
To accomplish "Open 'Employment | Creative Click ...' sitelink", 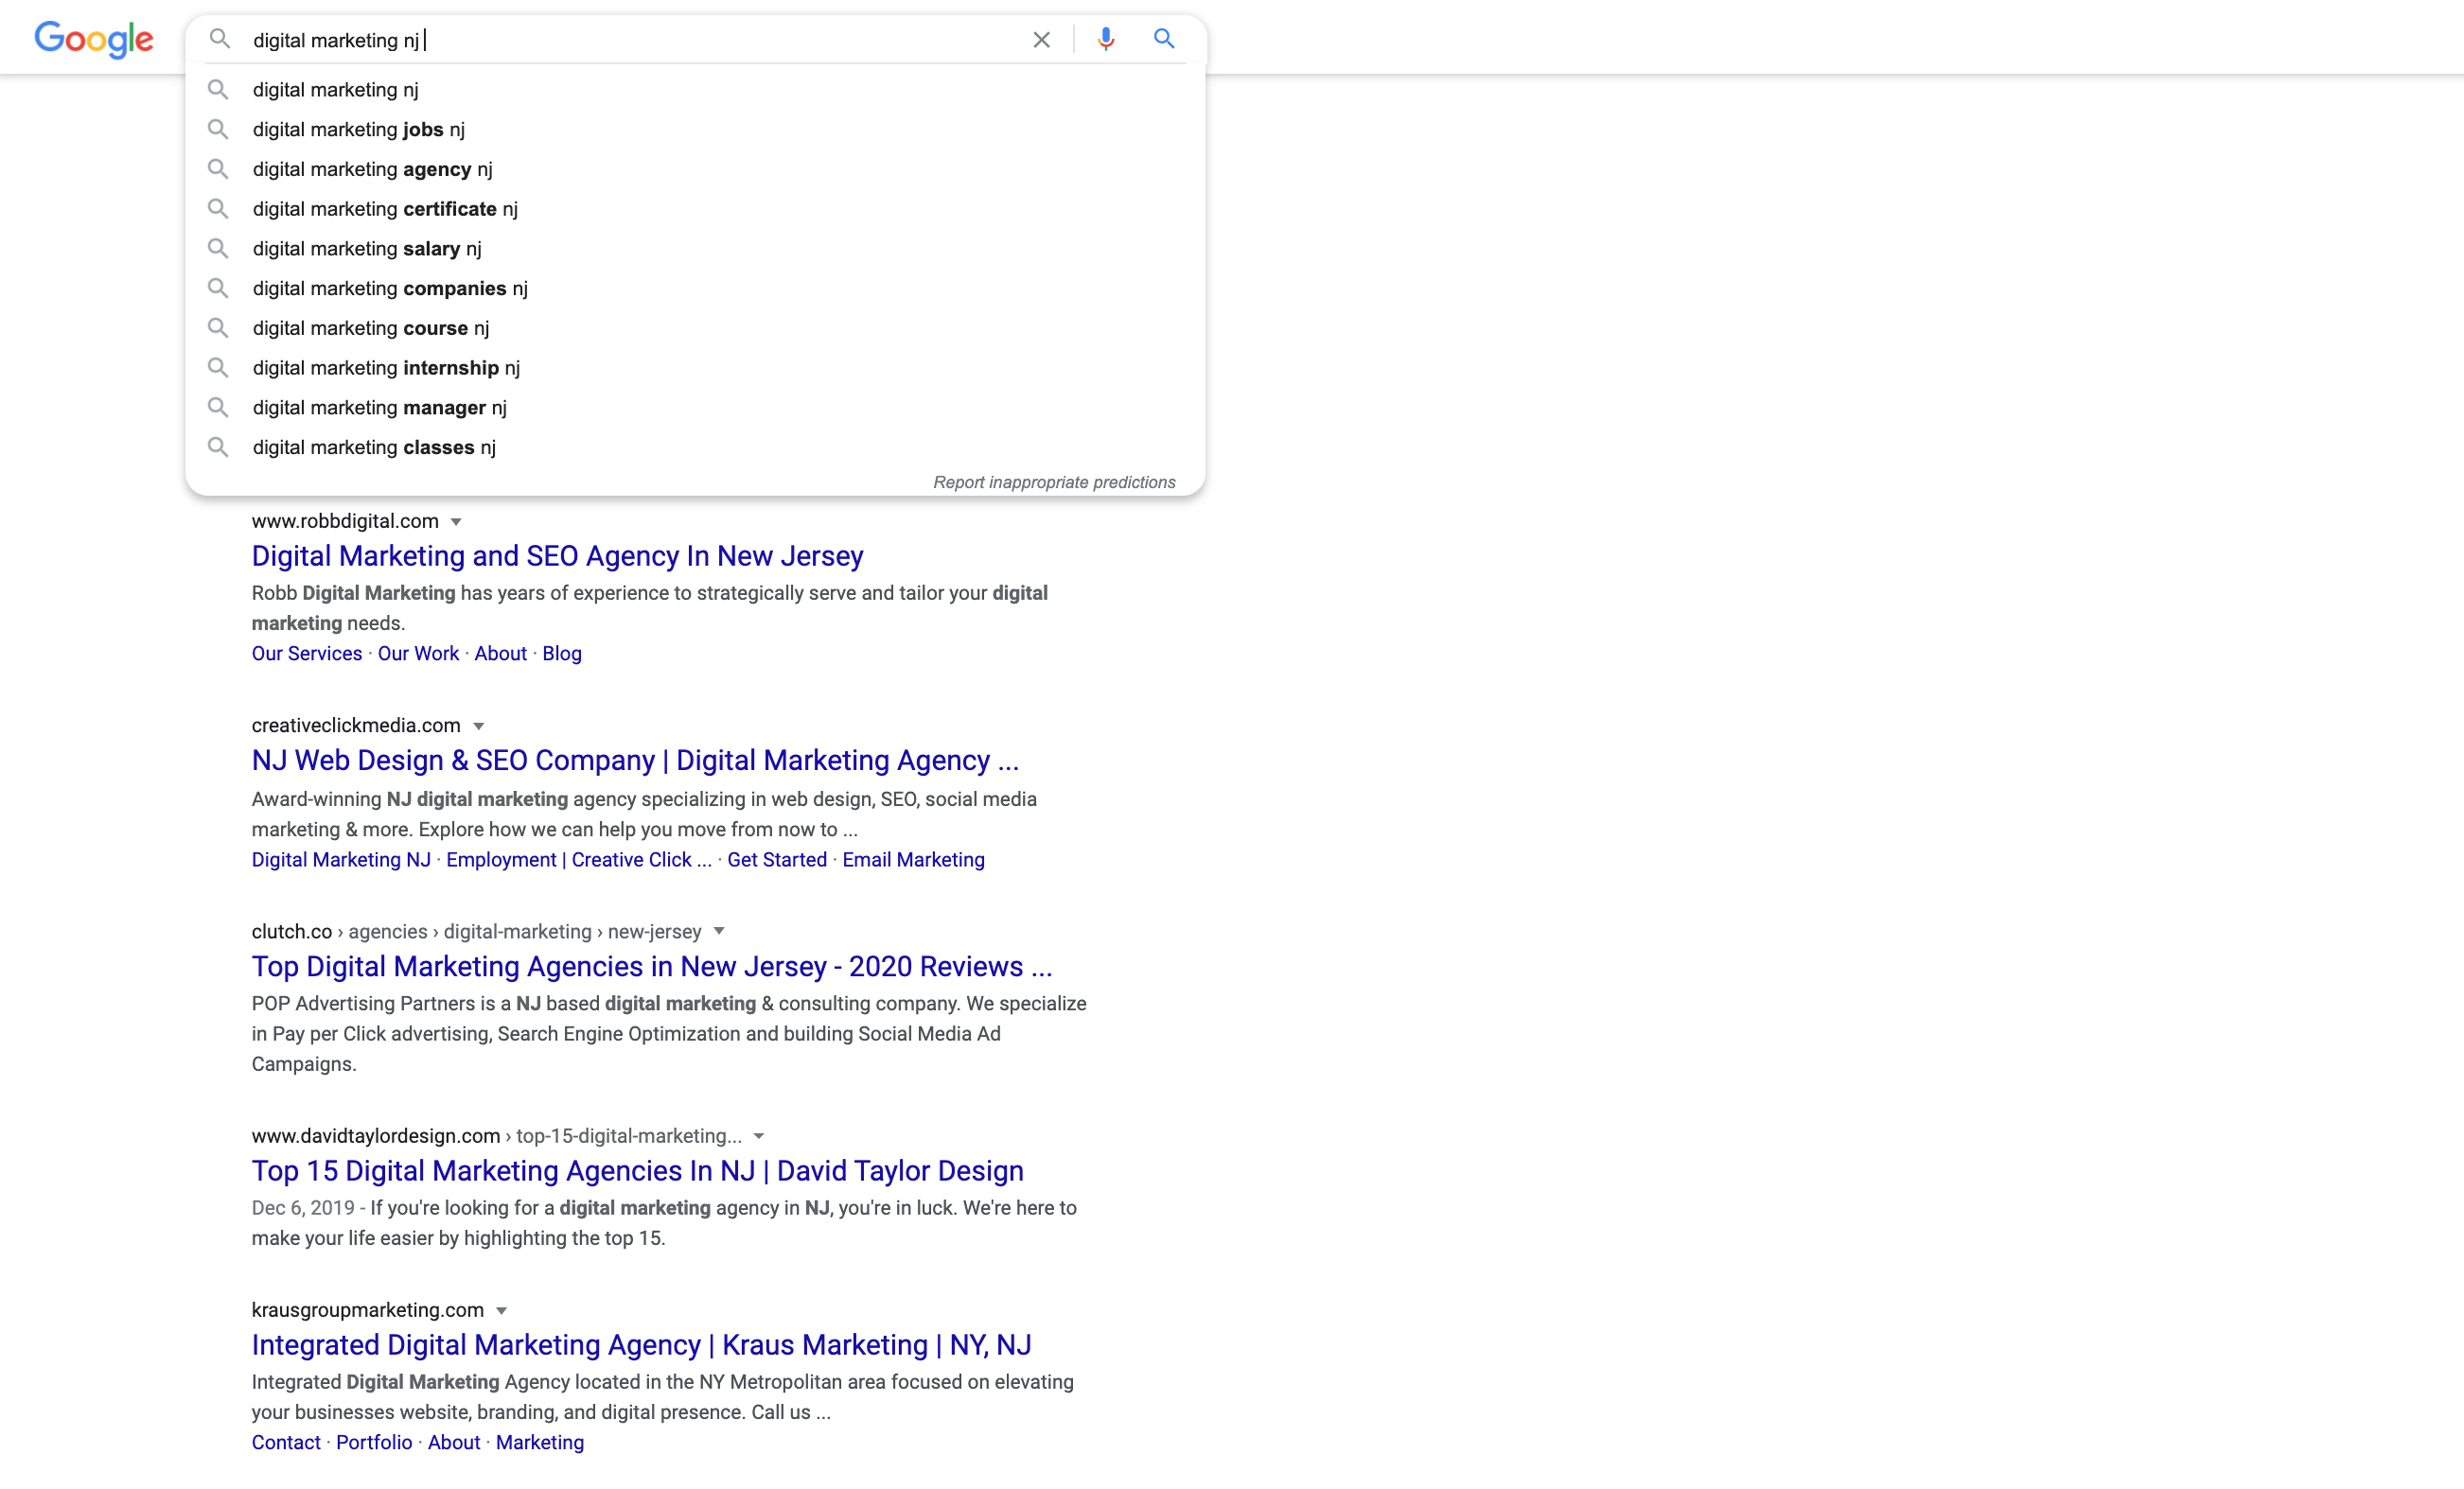I will tap(579, 860).
